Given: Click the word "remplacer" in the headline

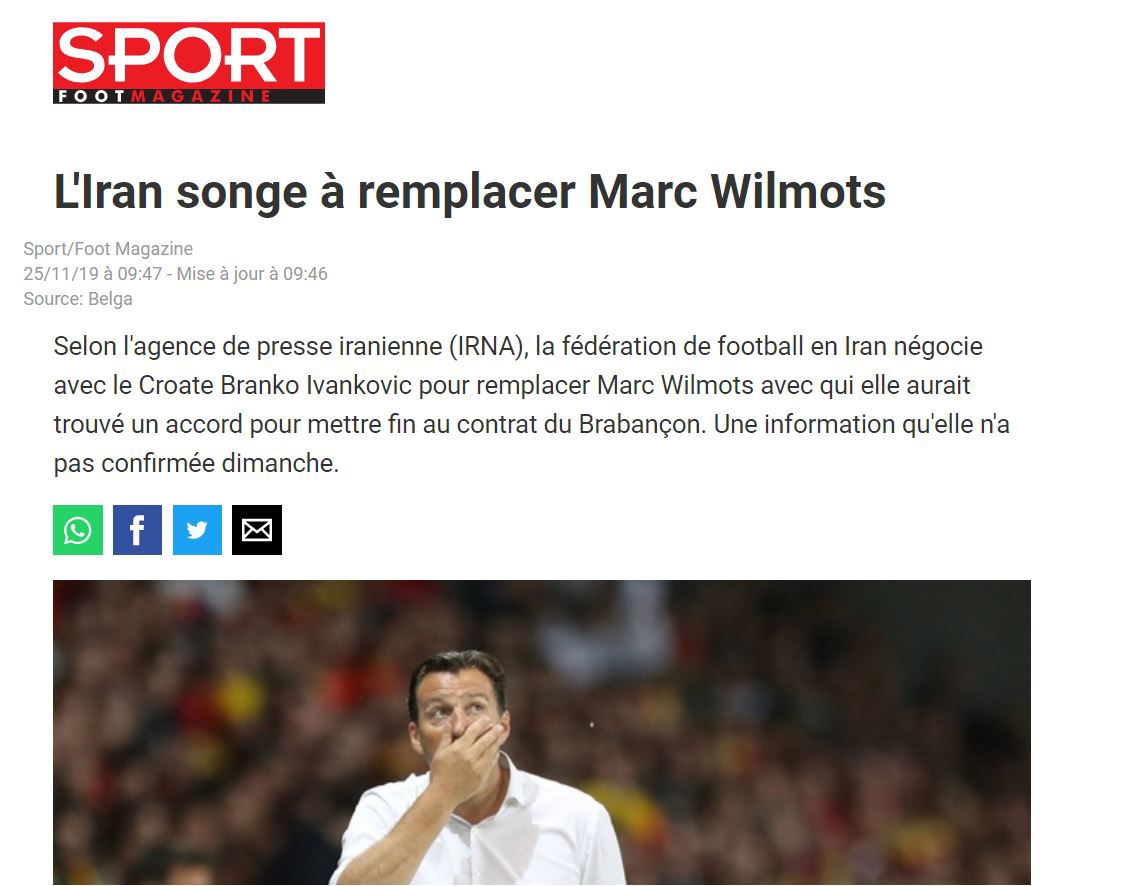Looking at the screenshot, I should [467, 191].
